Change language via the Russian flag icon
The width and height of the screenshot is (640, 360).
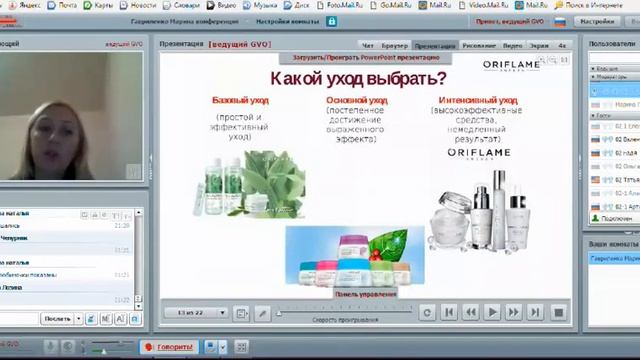point(560,22)
